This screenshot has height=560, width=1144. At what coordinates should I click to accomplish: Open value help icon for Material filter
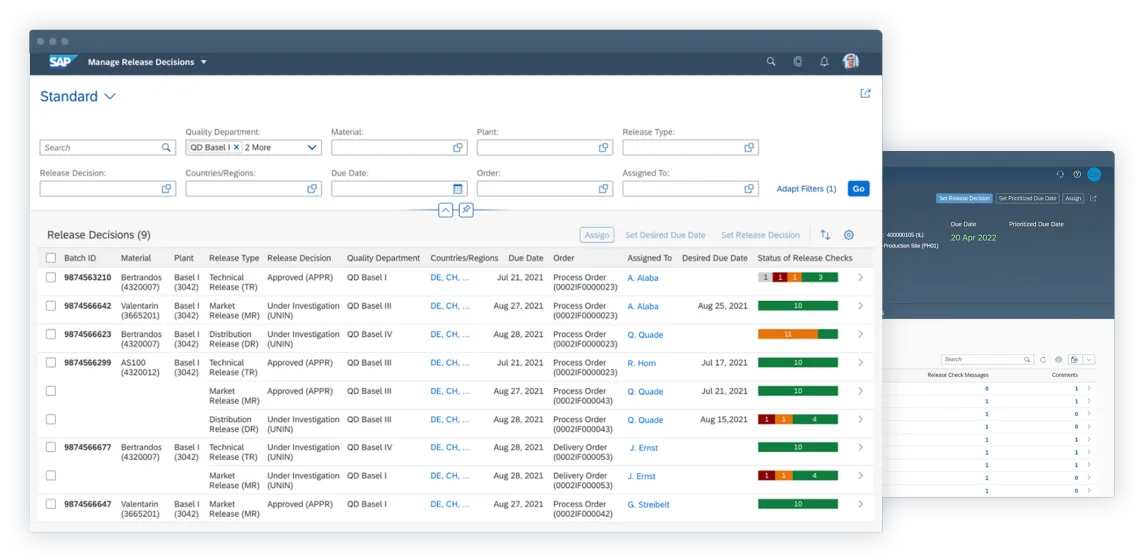(458, 148)
